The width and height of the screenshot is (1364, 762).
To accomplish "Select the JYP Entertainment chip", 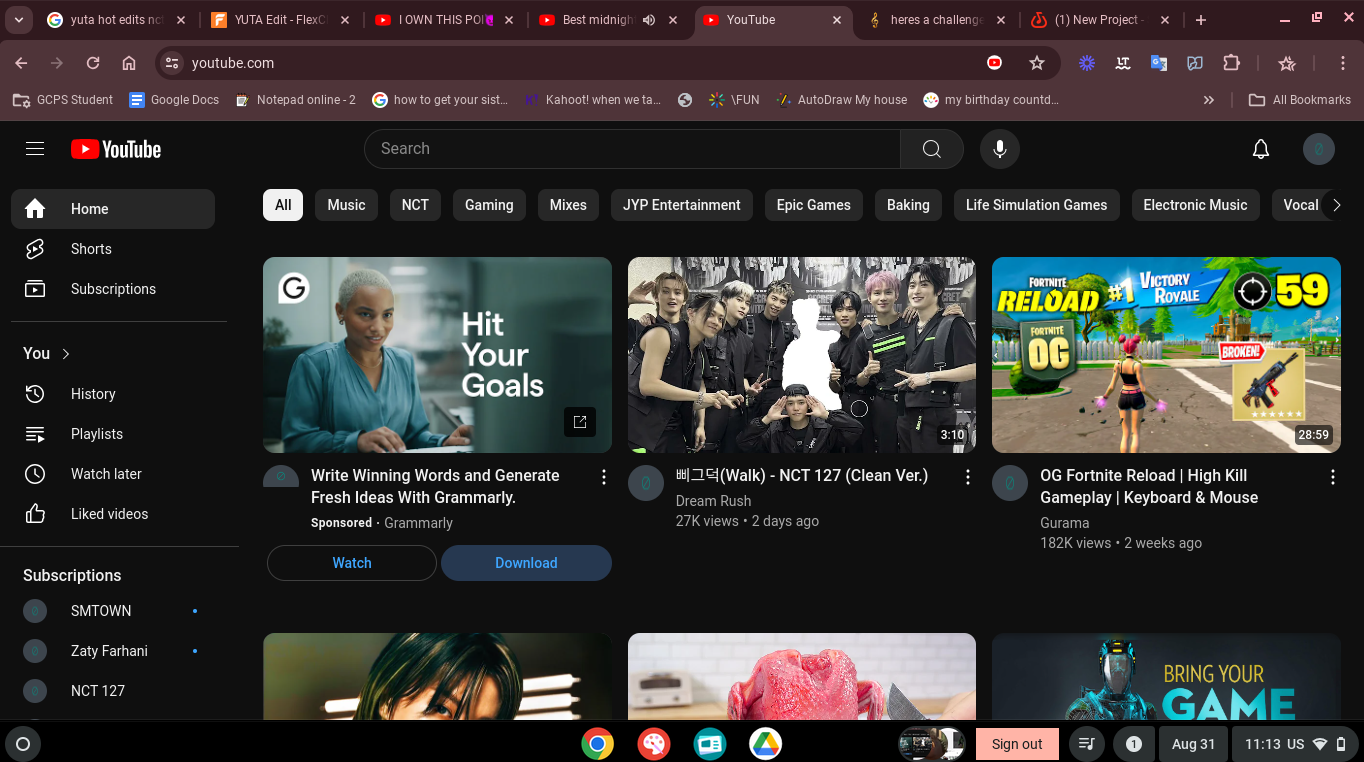I will click(682, 205).
